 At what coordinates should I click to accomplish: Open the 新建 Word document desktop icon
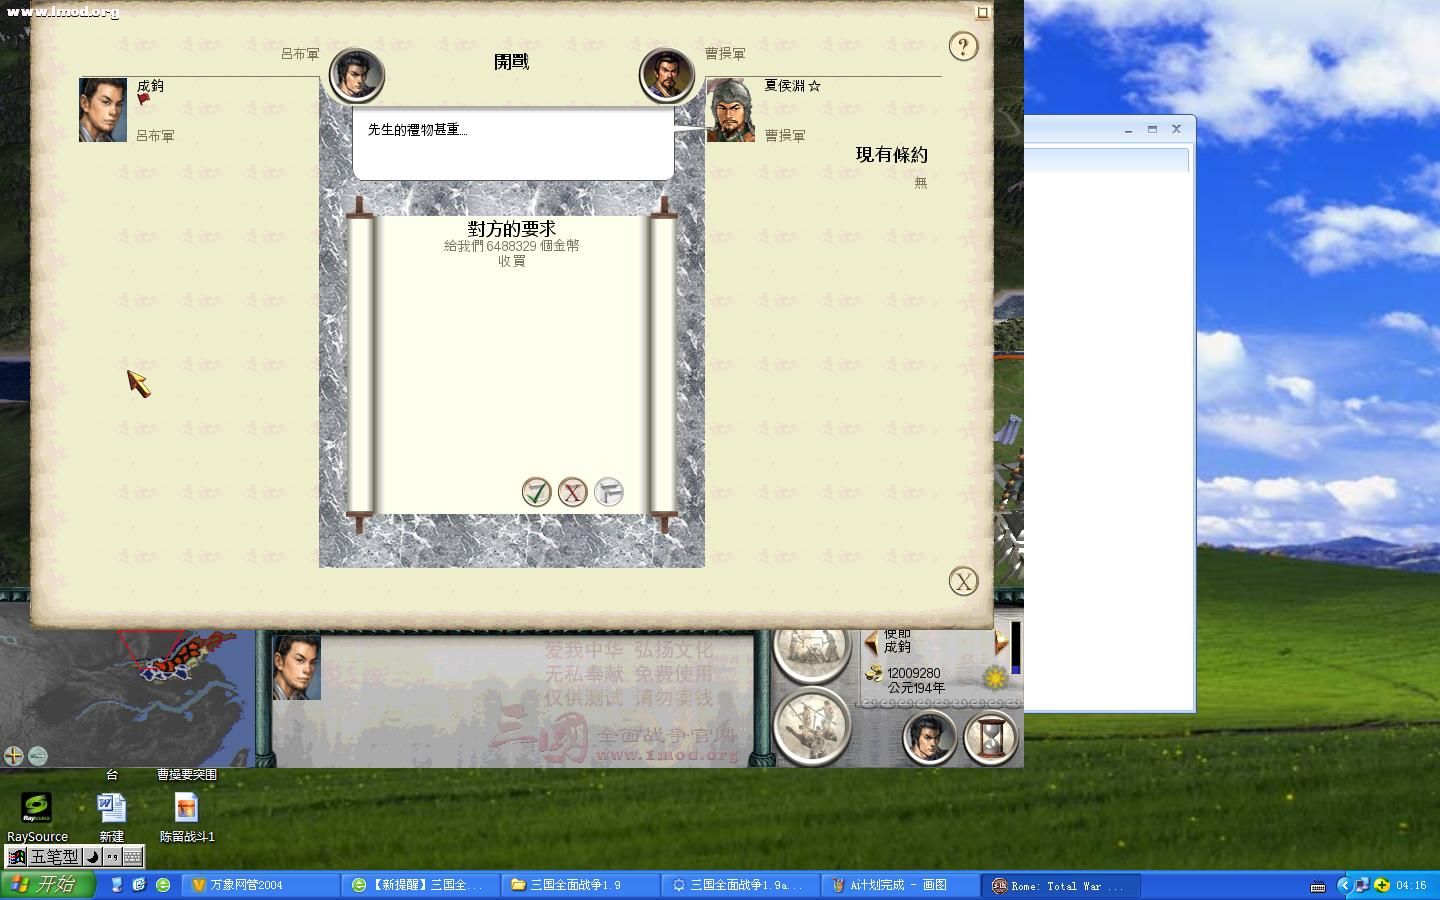point(111,817)
